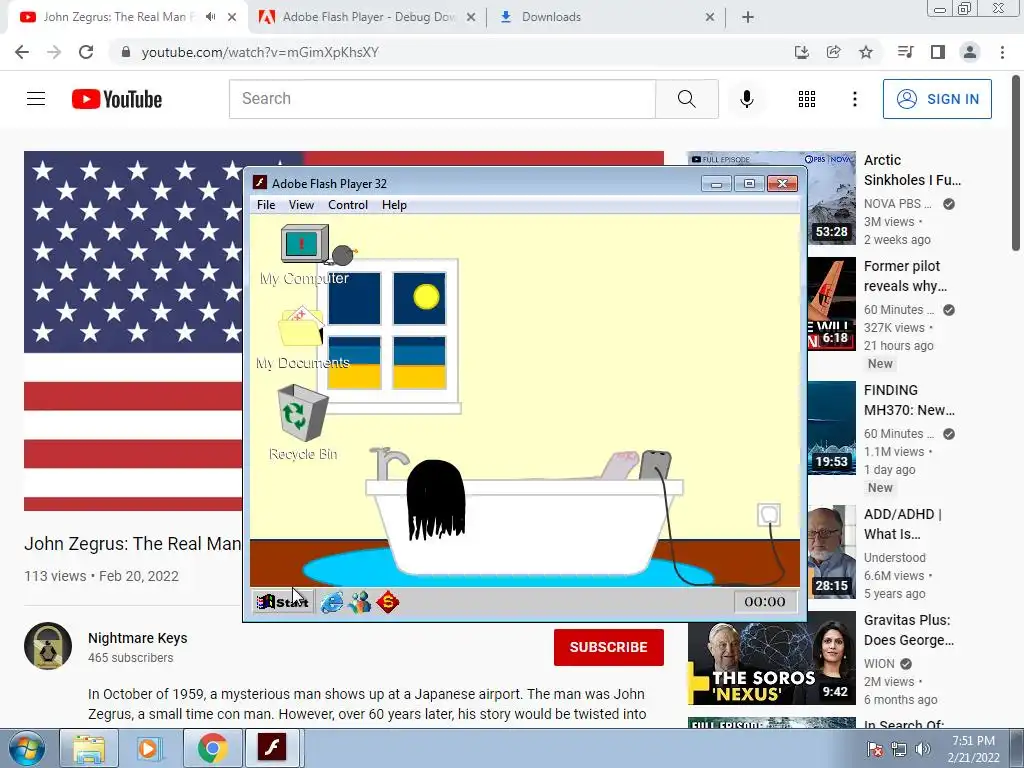Bookmark this page with star icon
This screenshot has width=1024, height=768.
pyautogui.click(x=865, y=52)
